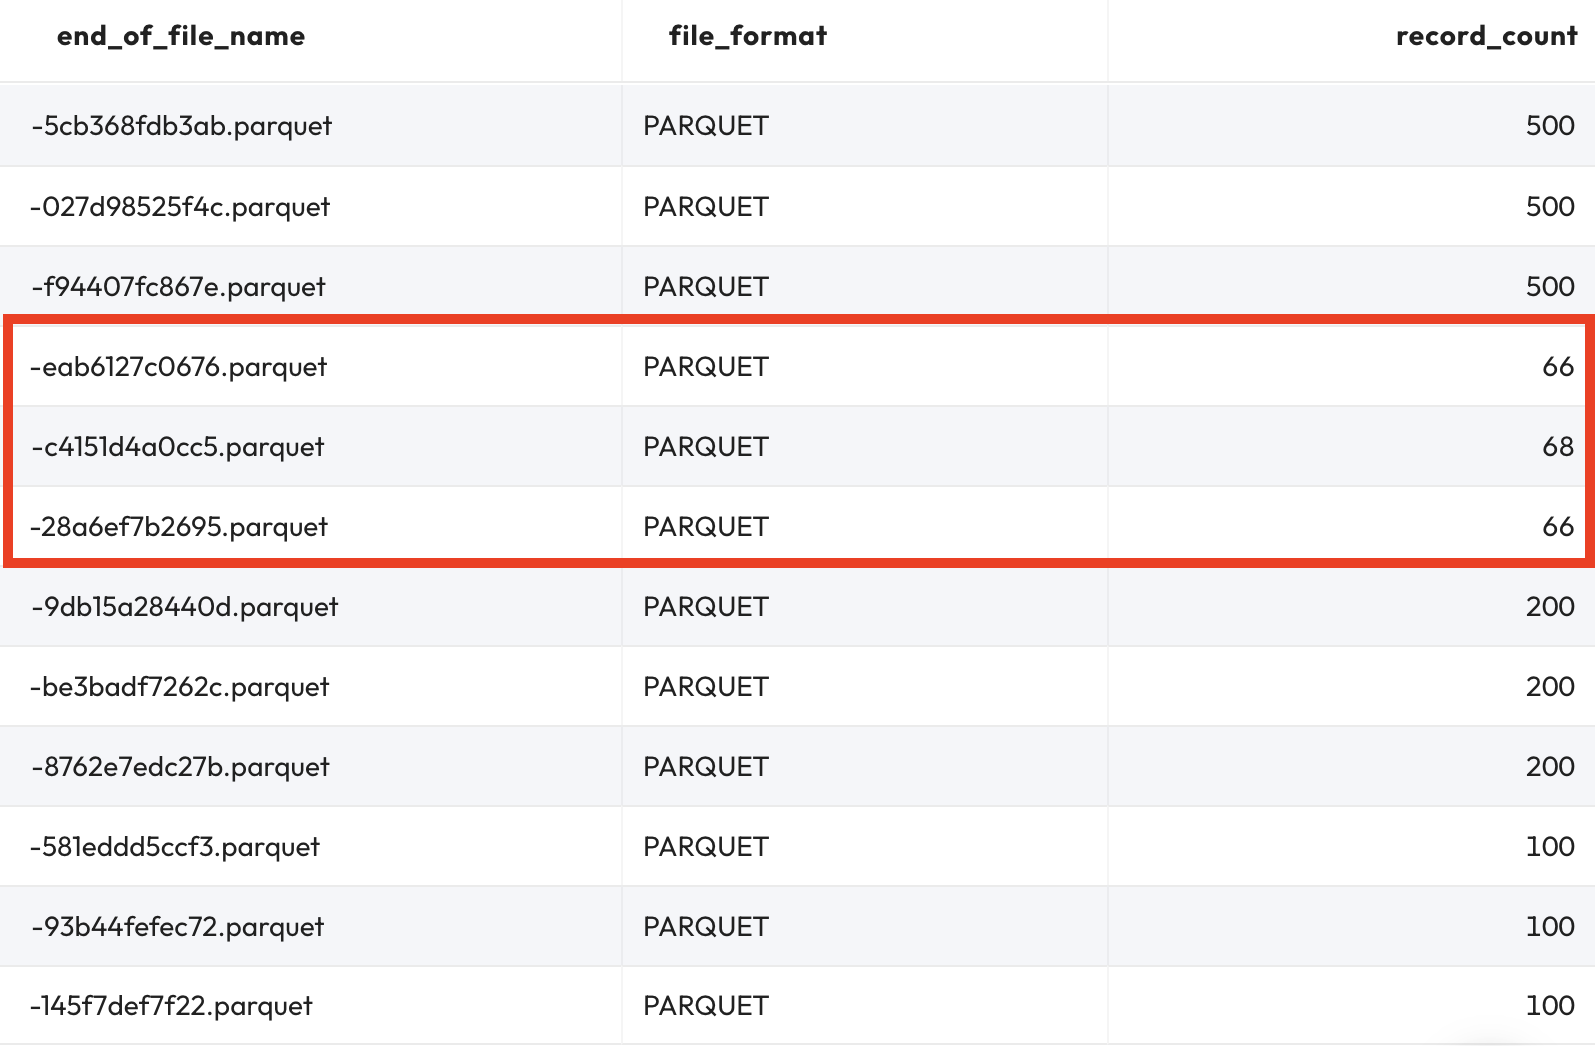Select the -c4151d4a0cc5.parquet cell
Screen dimensions: 1596x1046
178,447
